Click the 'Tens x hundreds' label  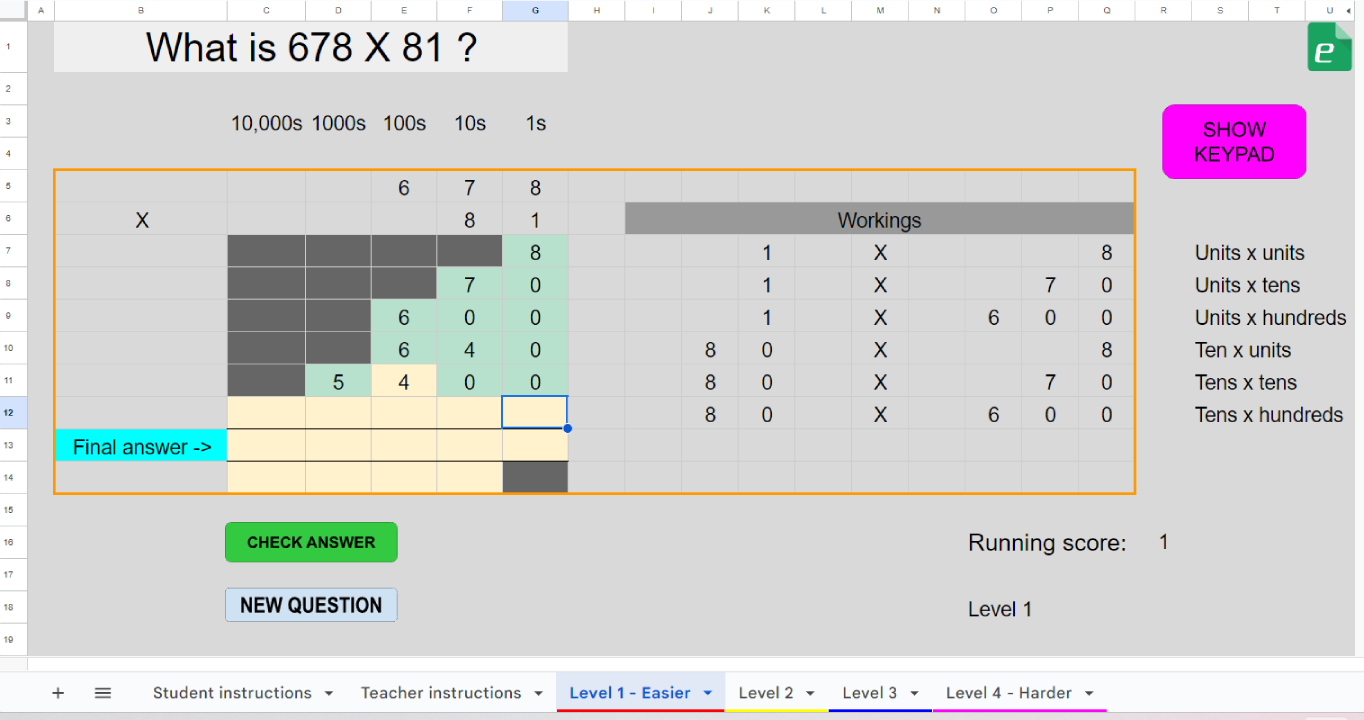pos(1269,415)
